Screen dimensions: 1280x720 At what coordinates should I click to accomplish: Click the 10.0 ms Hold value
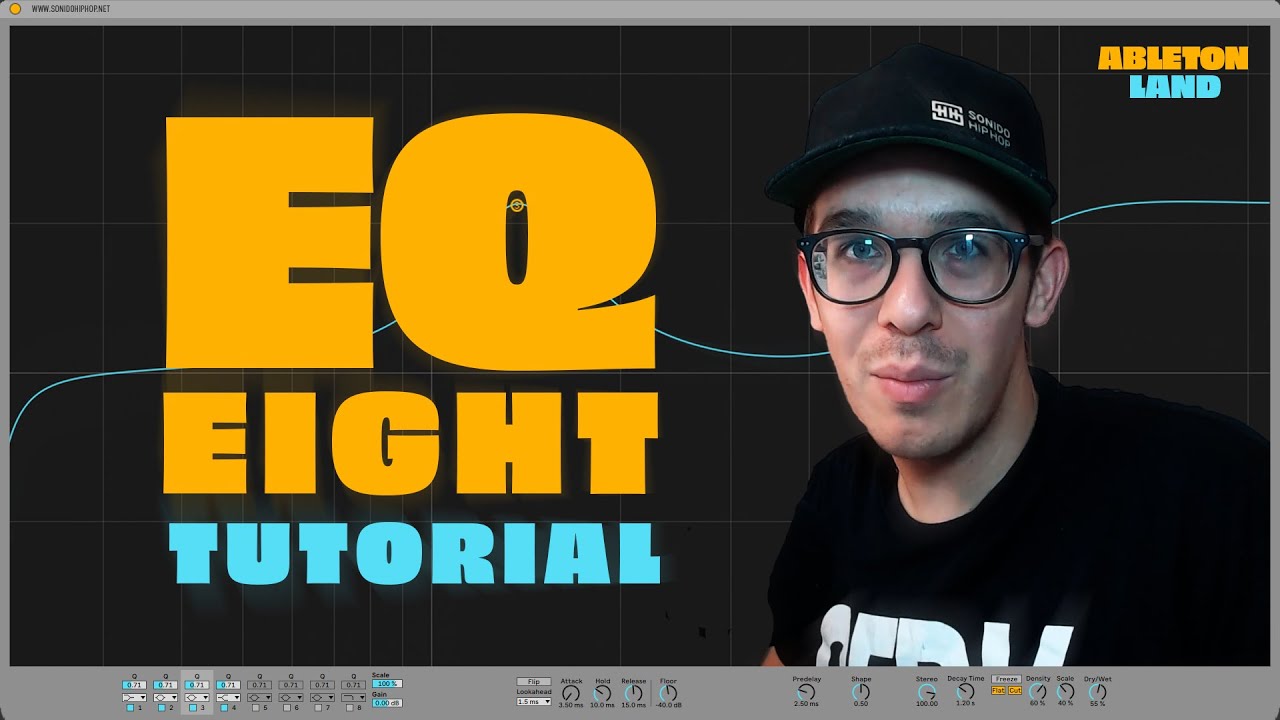click(x=602, y=705)
